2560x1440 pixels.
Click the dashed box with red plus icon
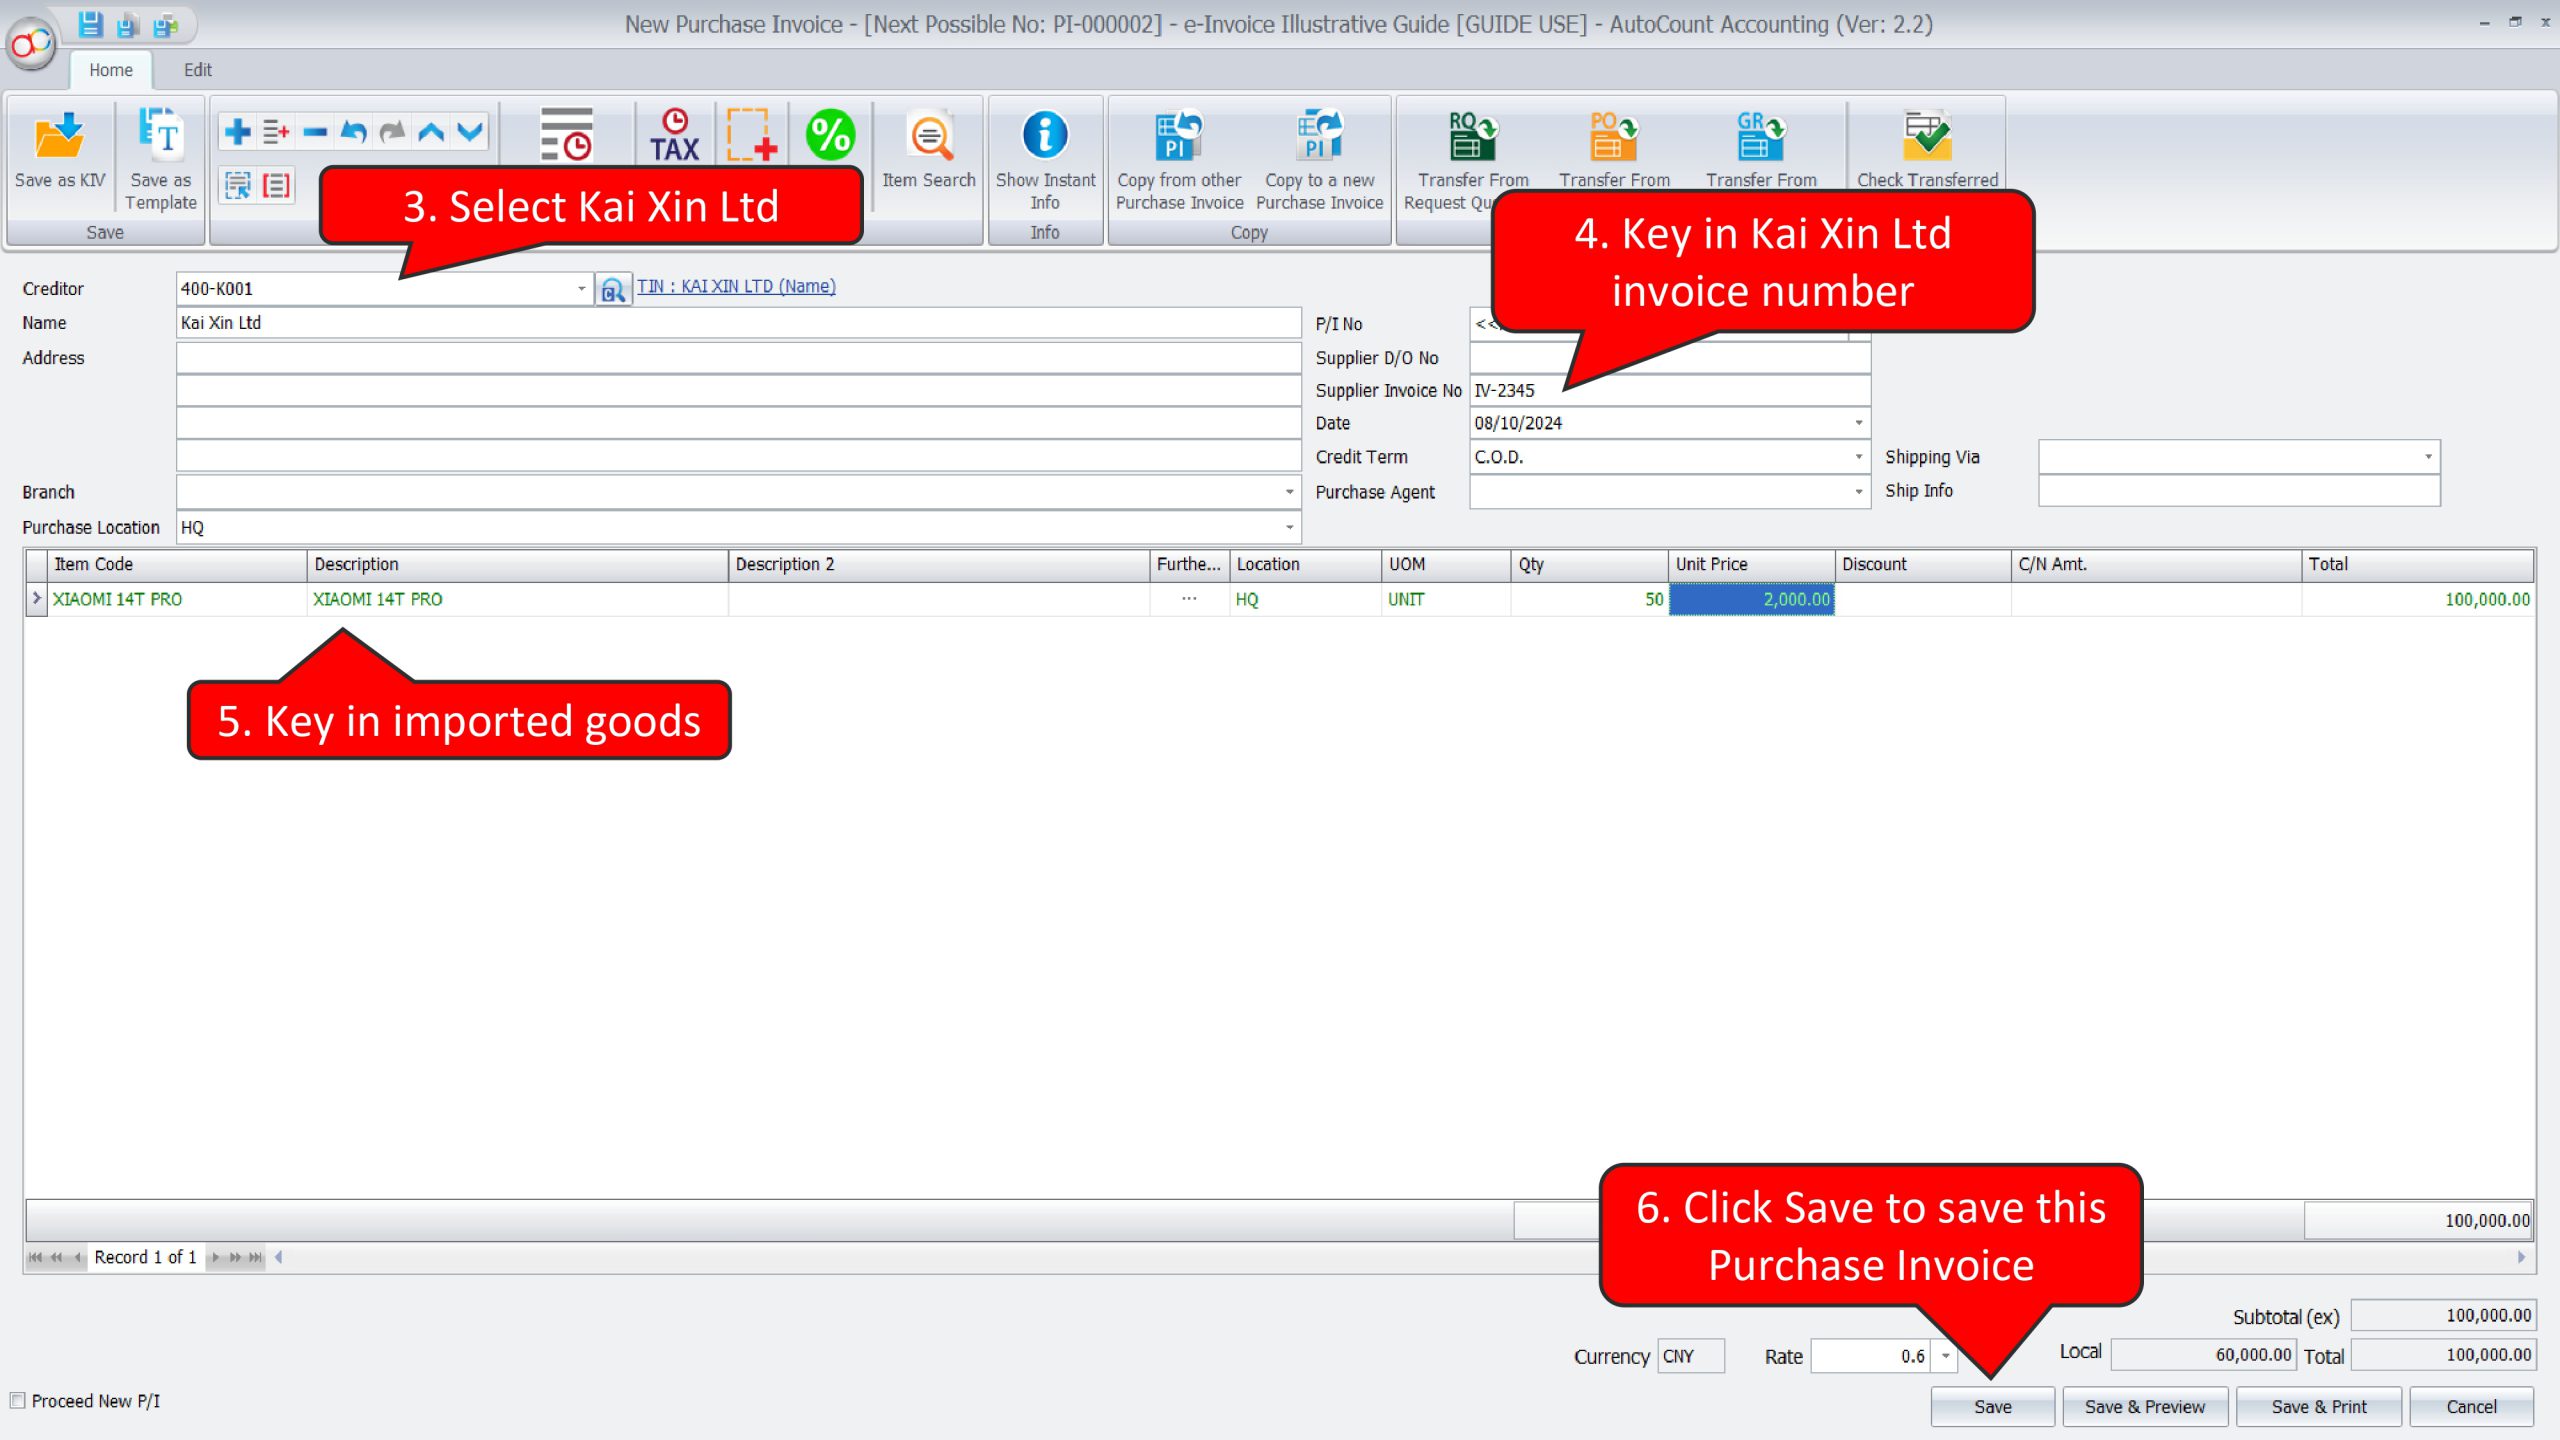pos(751,134)
